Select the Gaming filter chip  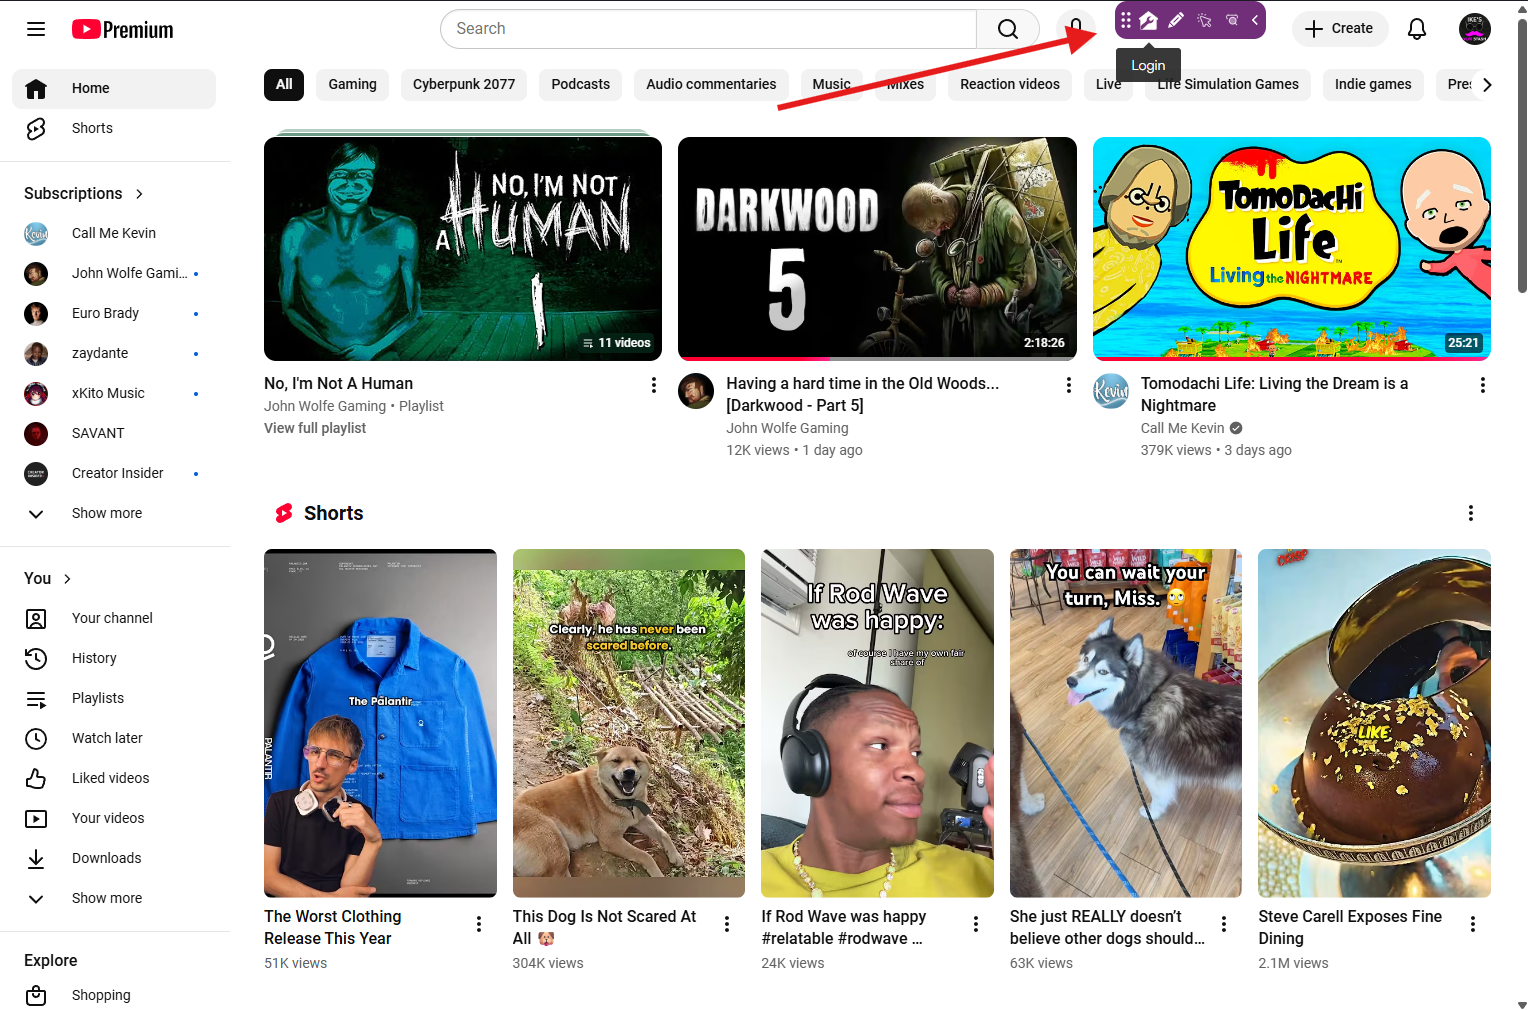[x=353, y=84]
